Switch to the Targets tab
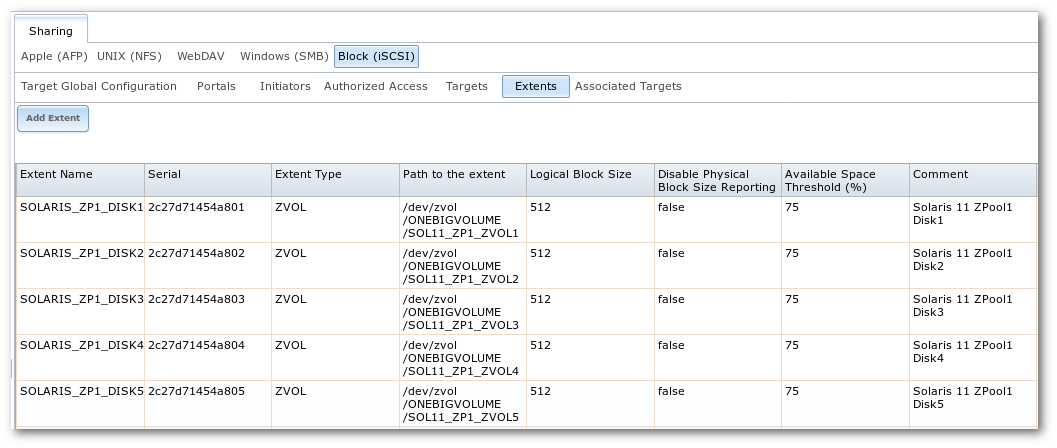The width and height of the screenshot is (1057, 448). point(466,87)
